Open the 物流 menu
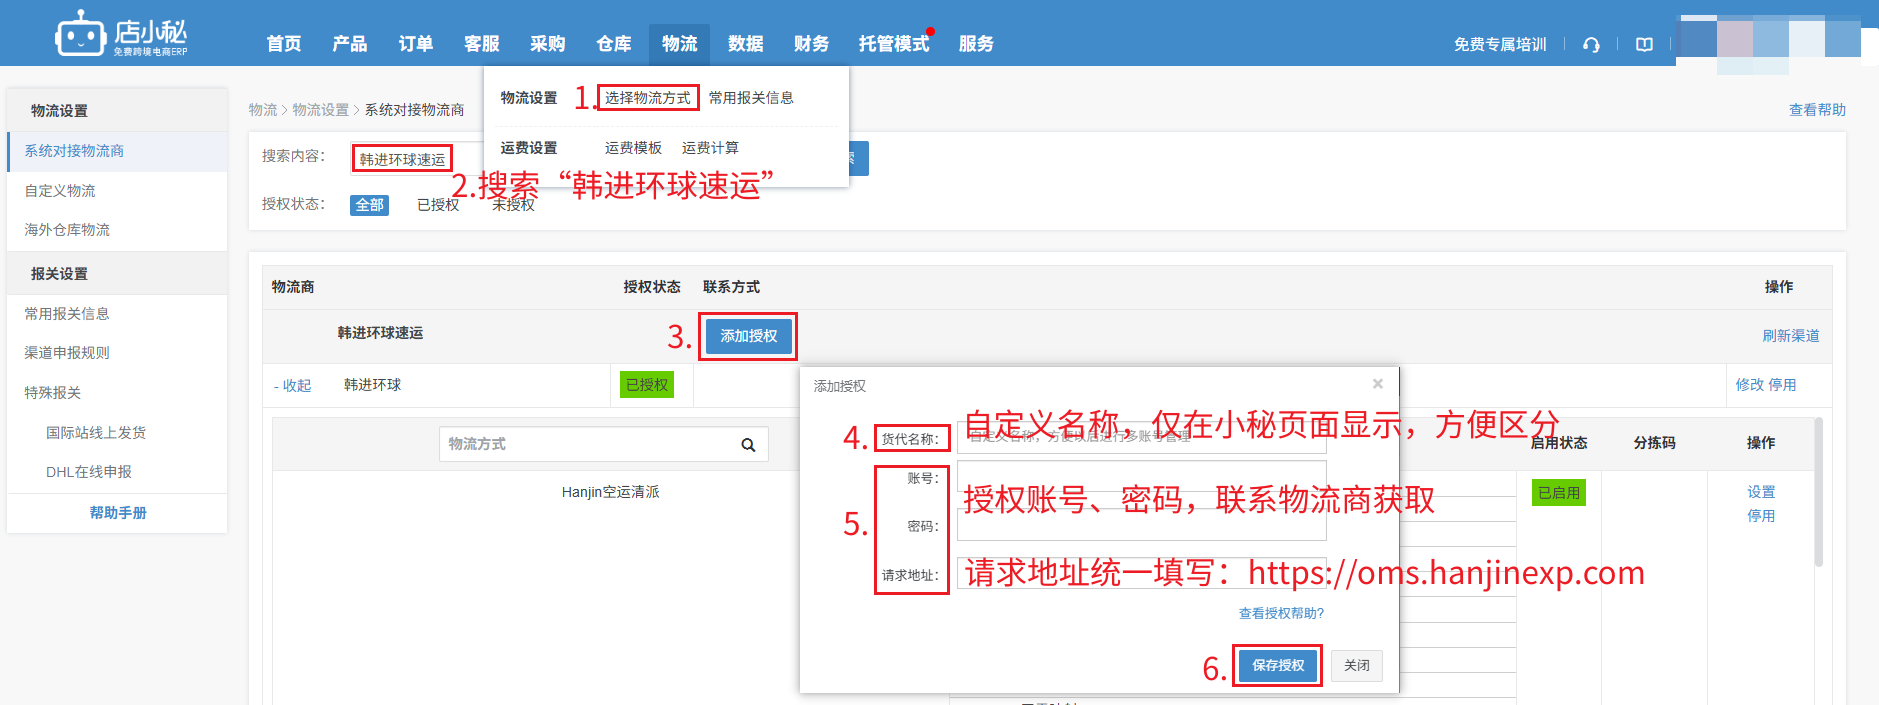 pyautogui.click(x=680, y=44)
